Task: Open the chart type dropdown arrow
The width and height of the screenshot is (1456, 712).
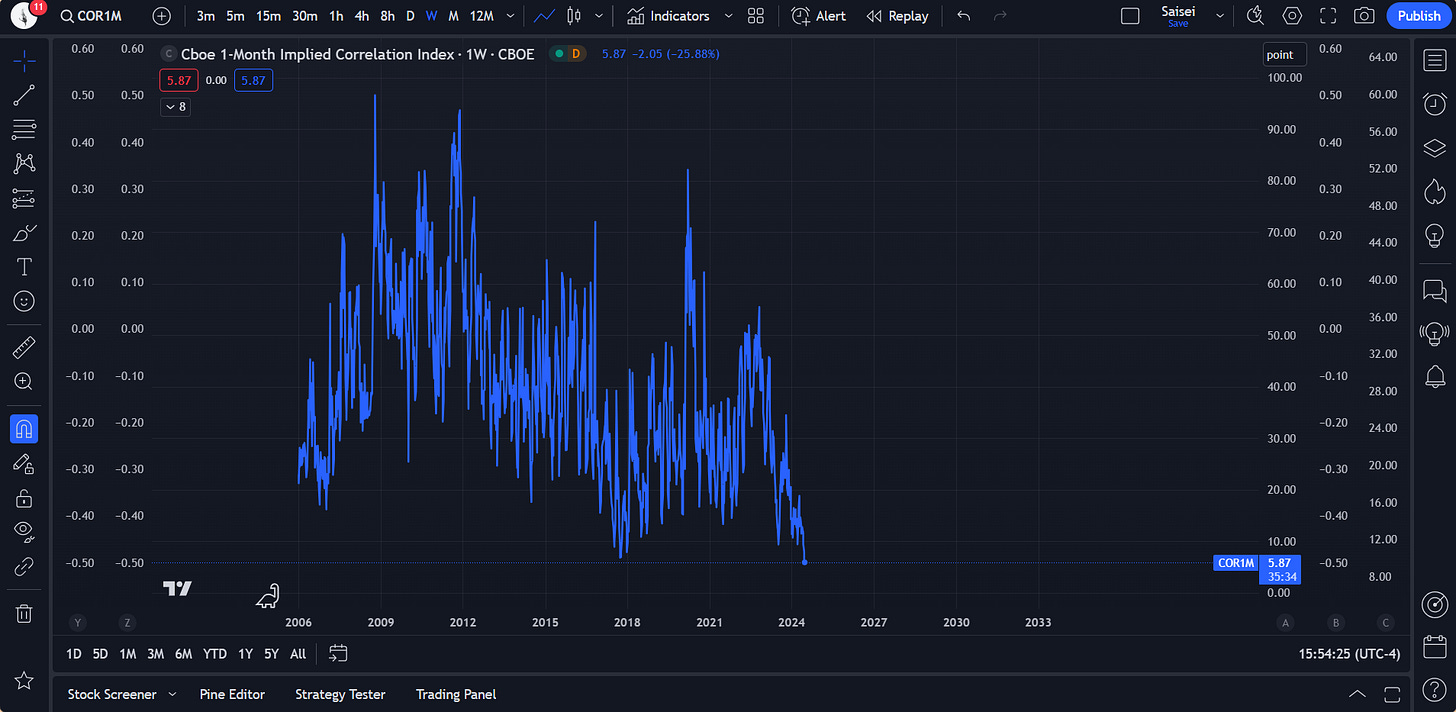Action: 599,16
